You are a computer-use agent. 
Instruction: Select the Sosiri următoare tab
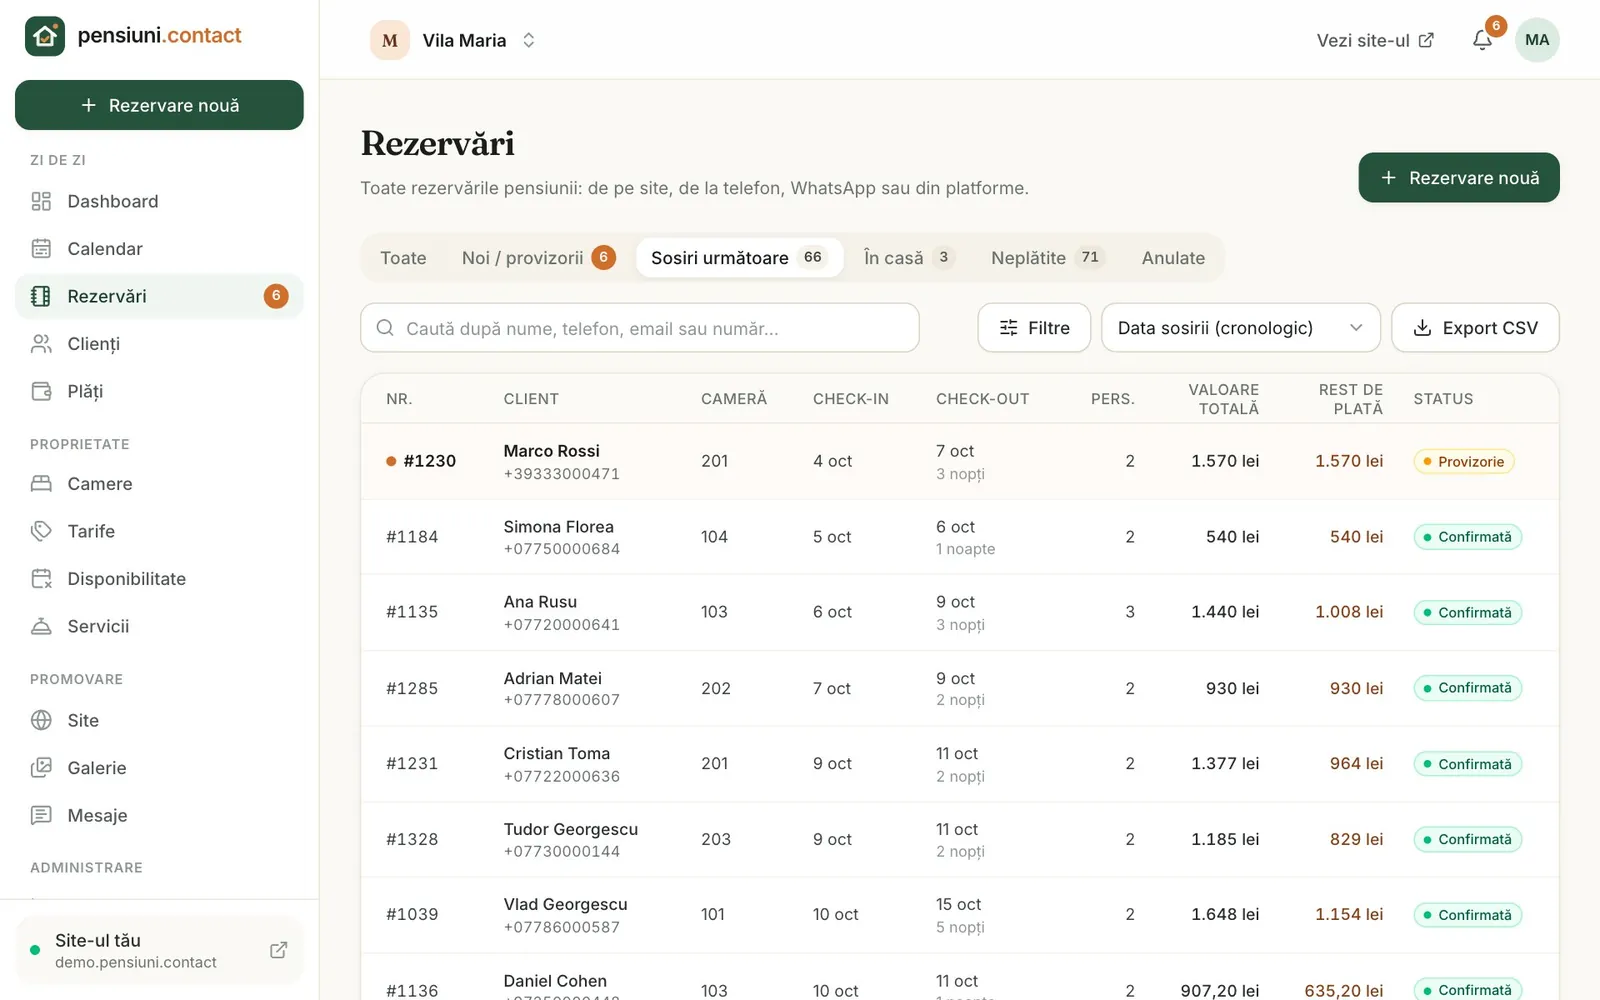739,258
